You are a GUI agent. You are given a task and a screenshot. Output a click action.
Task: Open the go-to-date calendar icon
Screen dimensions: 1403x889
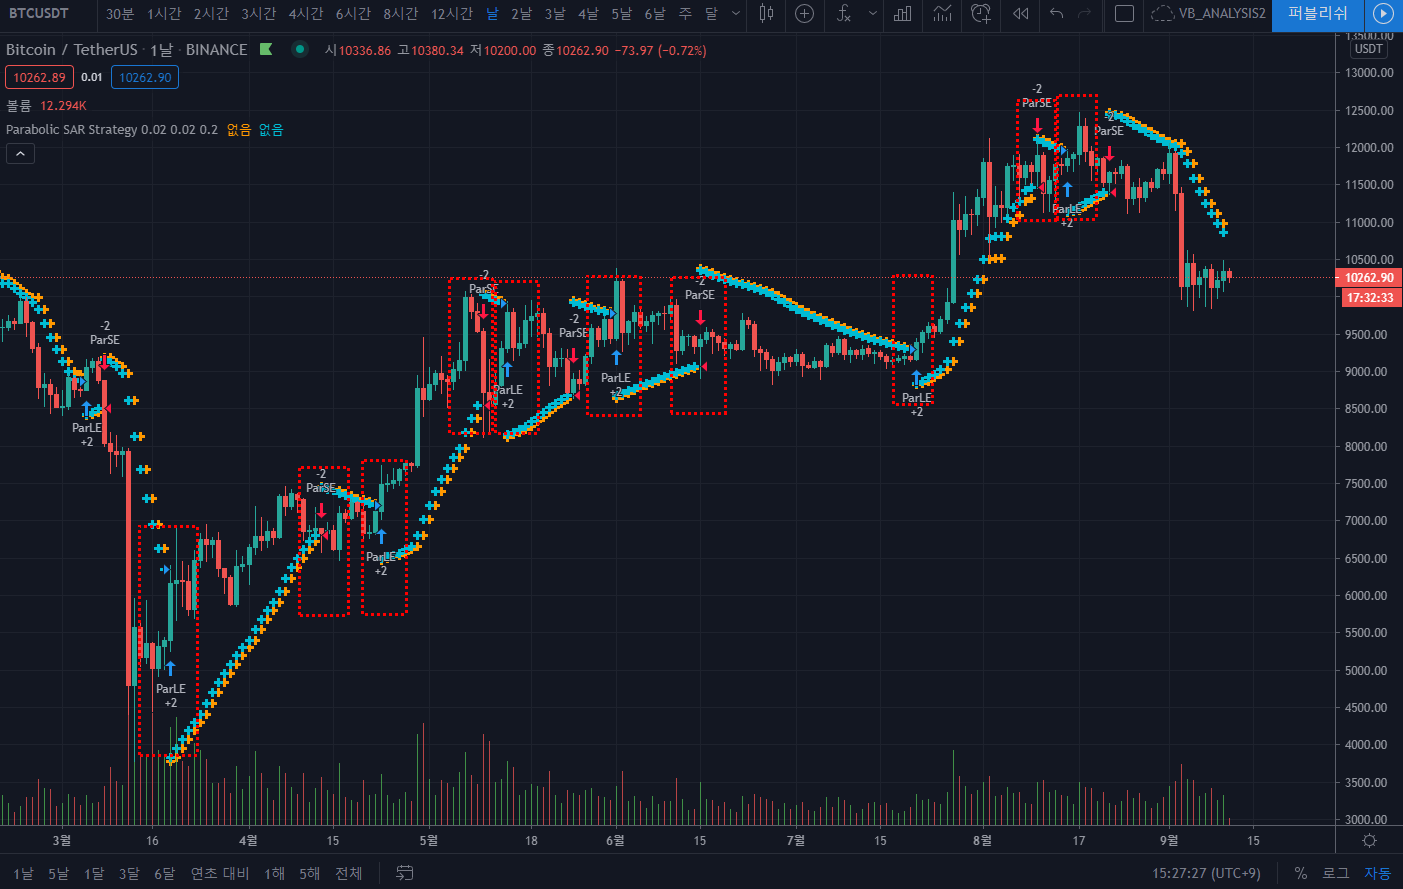pyautogui.click(x=404, y=873)
